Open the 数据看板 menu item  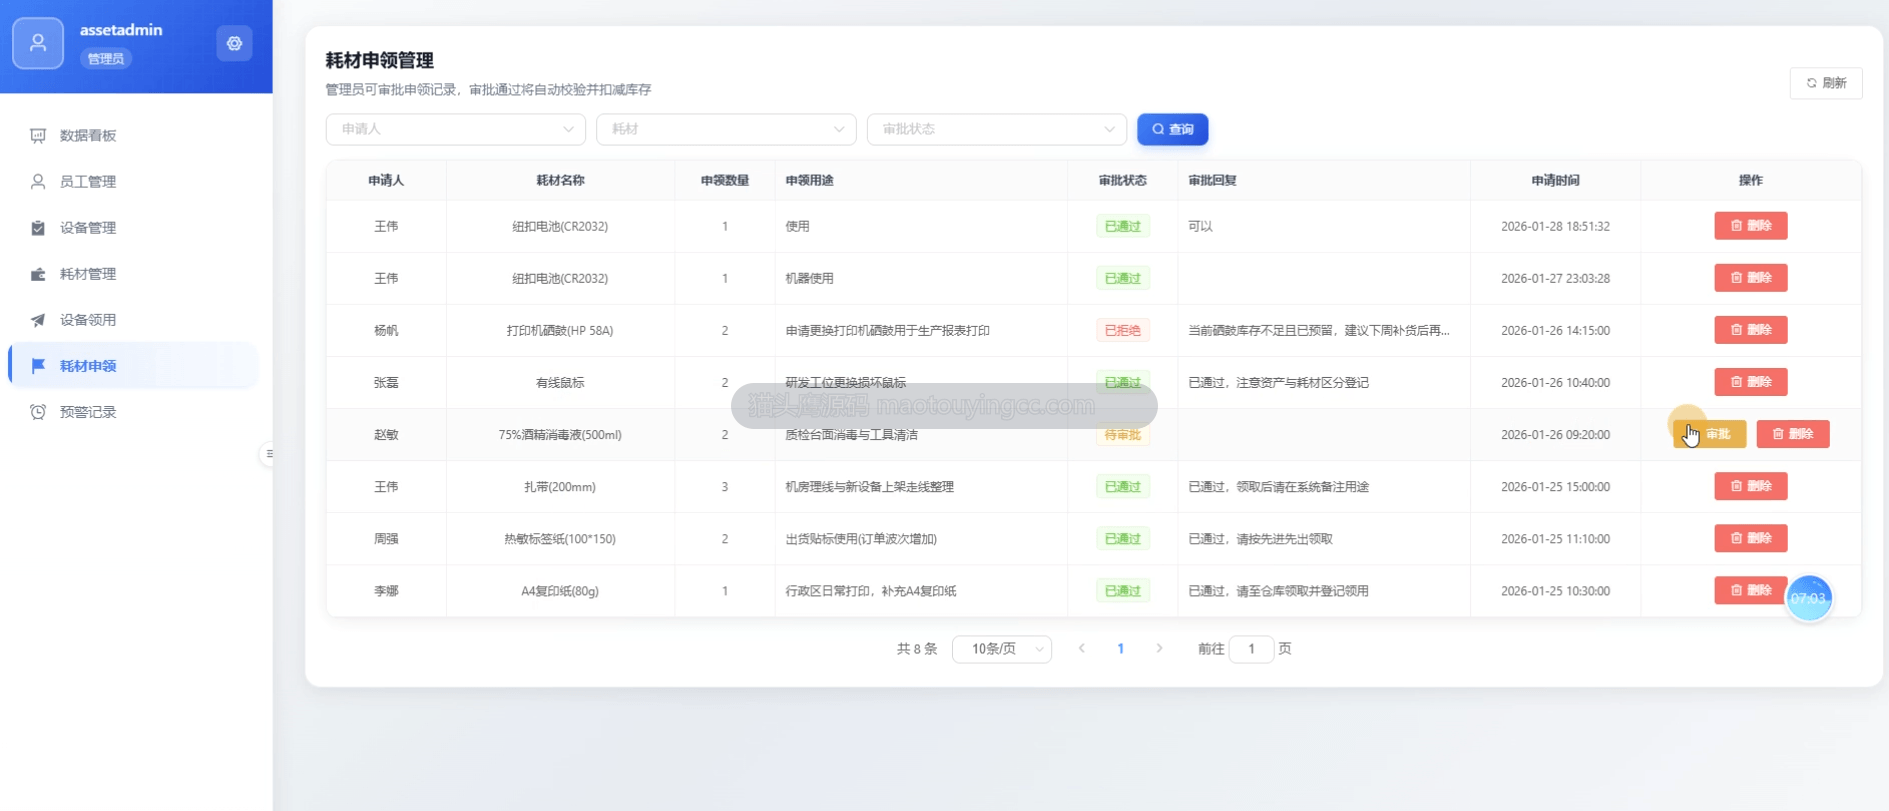pos(134,135)
